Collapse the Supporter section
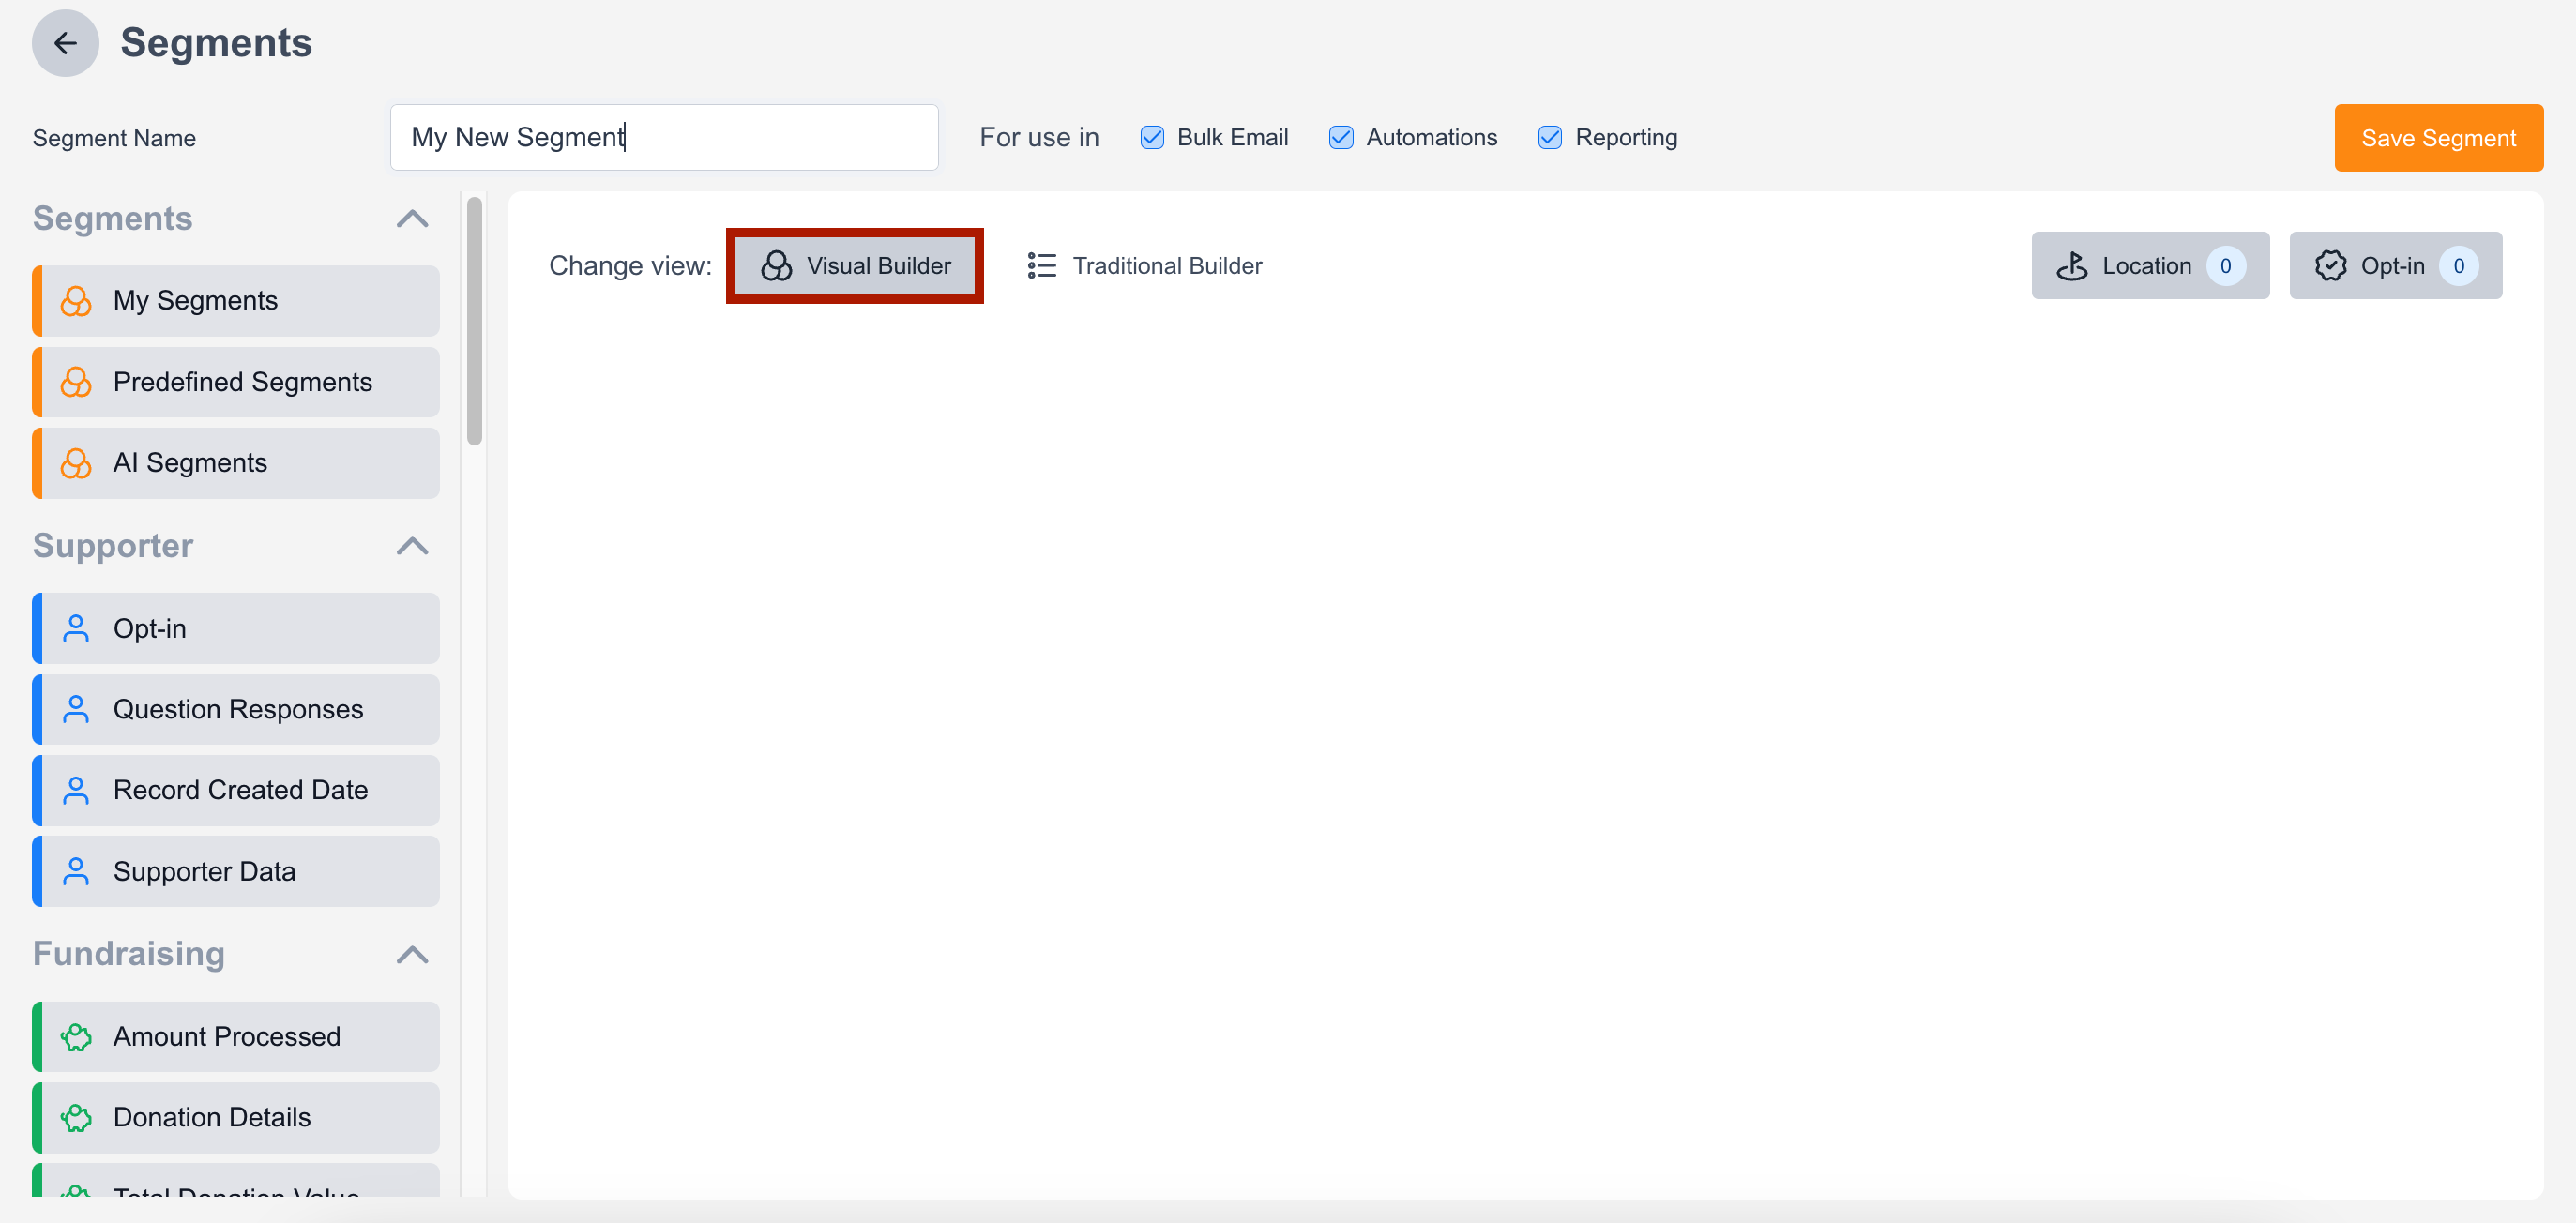Viewport: 2576px width, 1223px height. (x=411, y=546)
